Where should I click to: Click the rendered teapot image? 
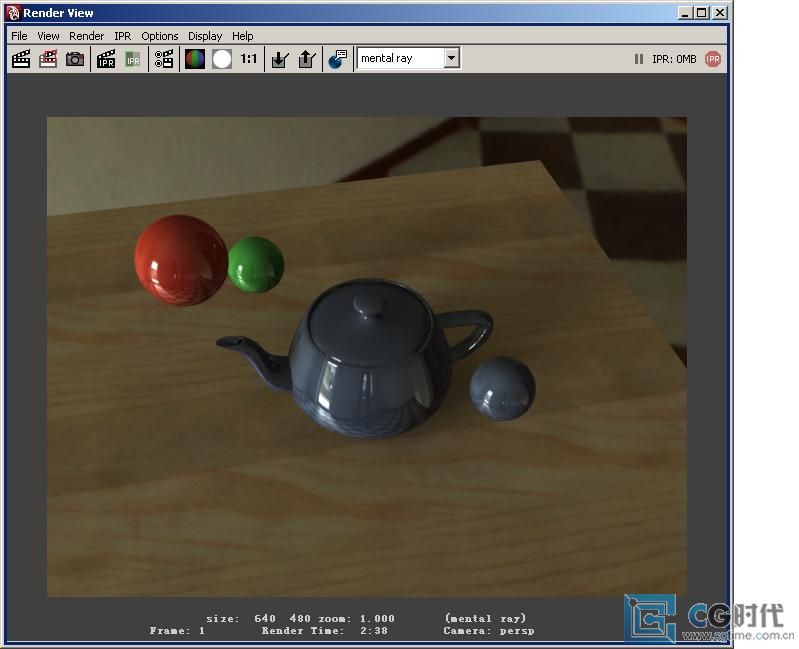367,357
